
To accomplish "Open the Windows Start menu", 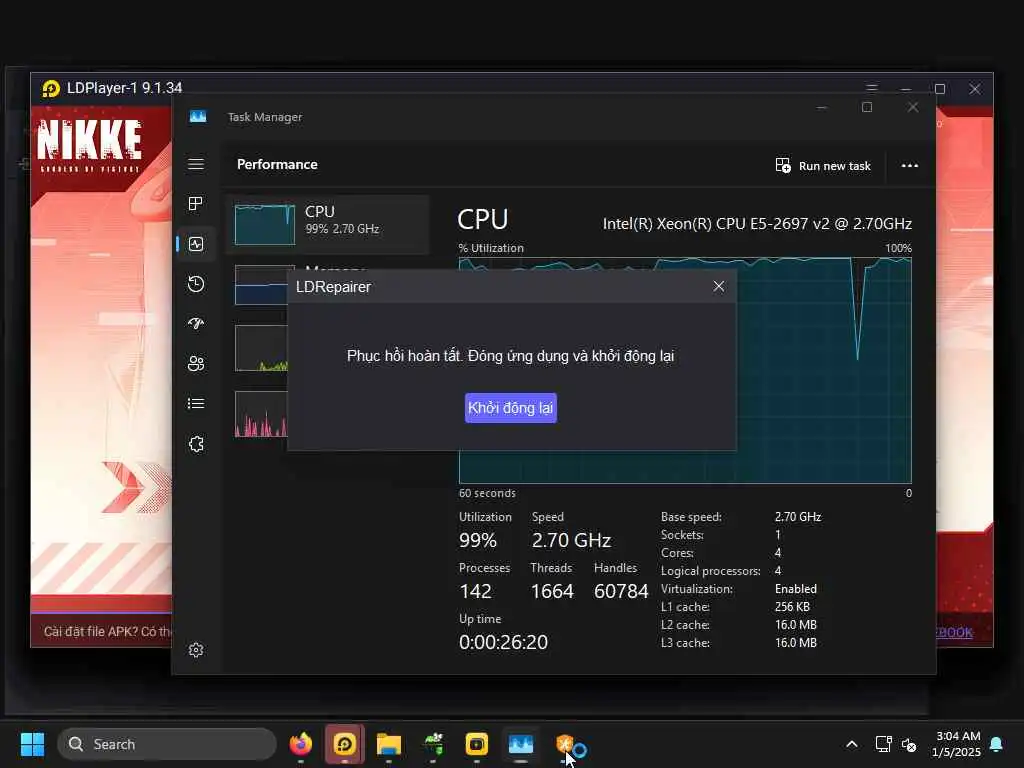I will click(33, 744).
